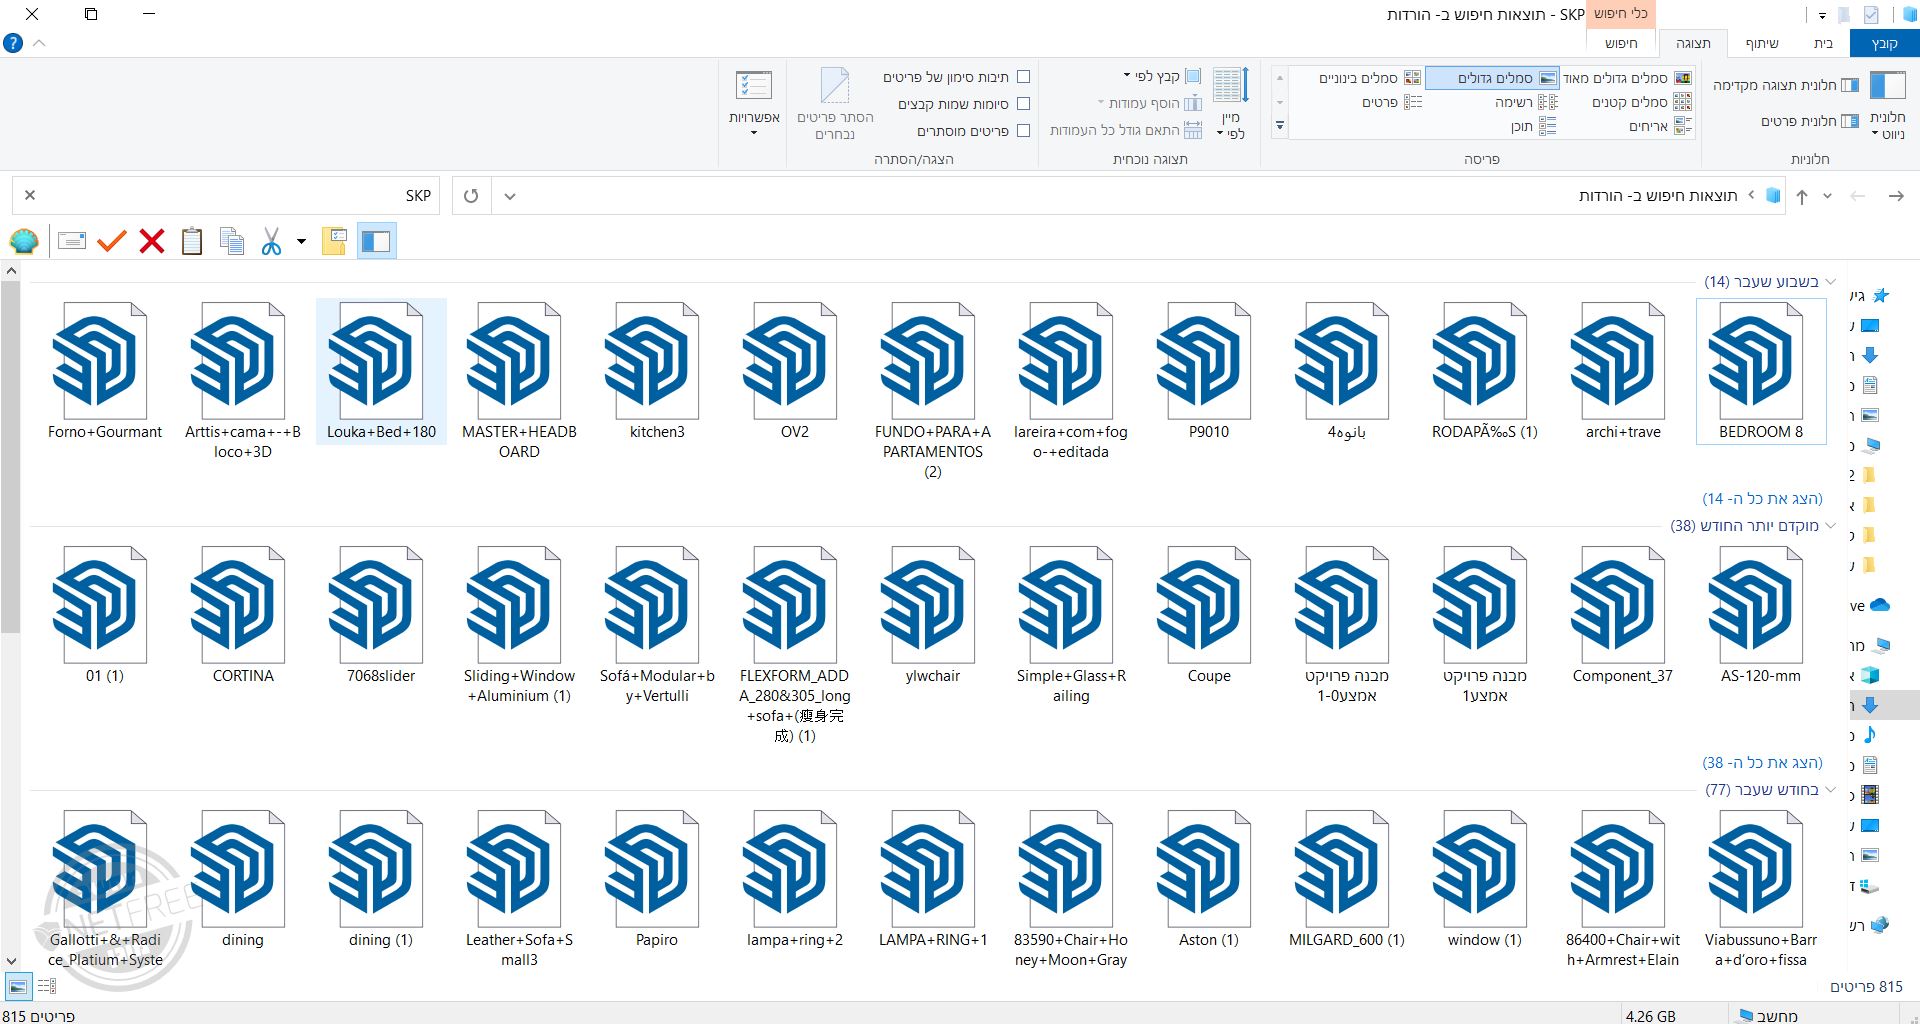Open the חלונית ניווט navigation pane menu

click(x=1887, y=105)
